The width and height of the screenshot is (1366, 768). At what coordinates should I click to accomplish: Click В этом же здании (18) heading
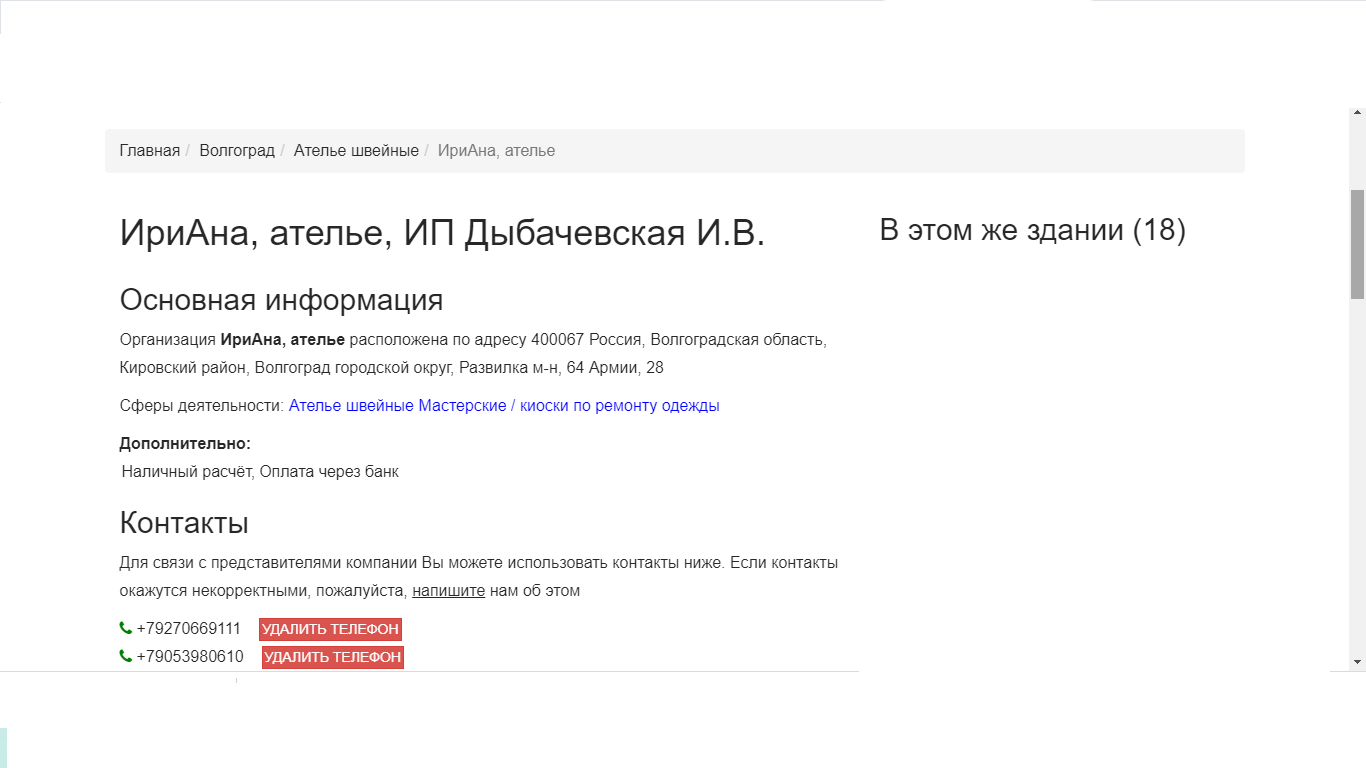pos(1033,230)
